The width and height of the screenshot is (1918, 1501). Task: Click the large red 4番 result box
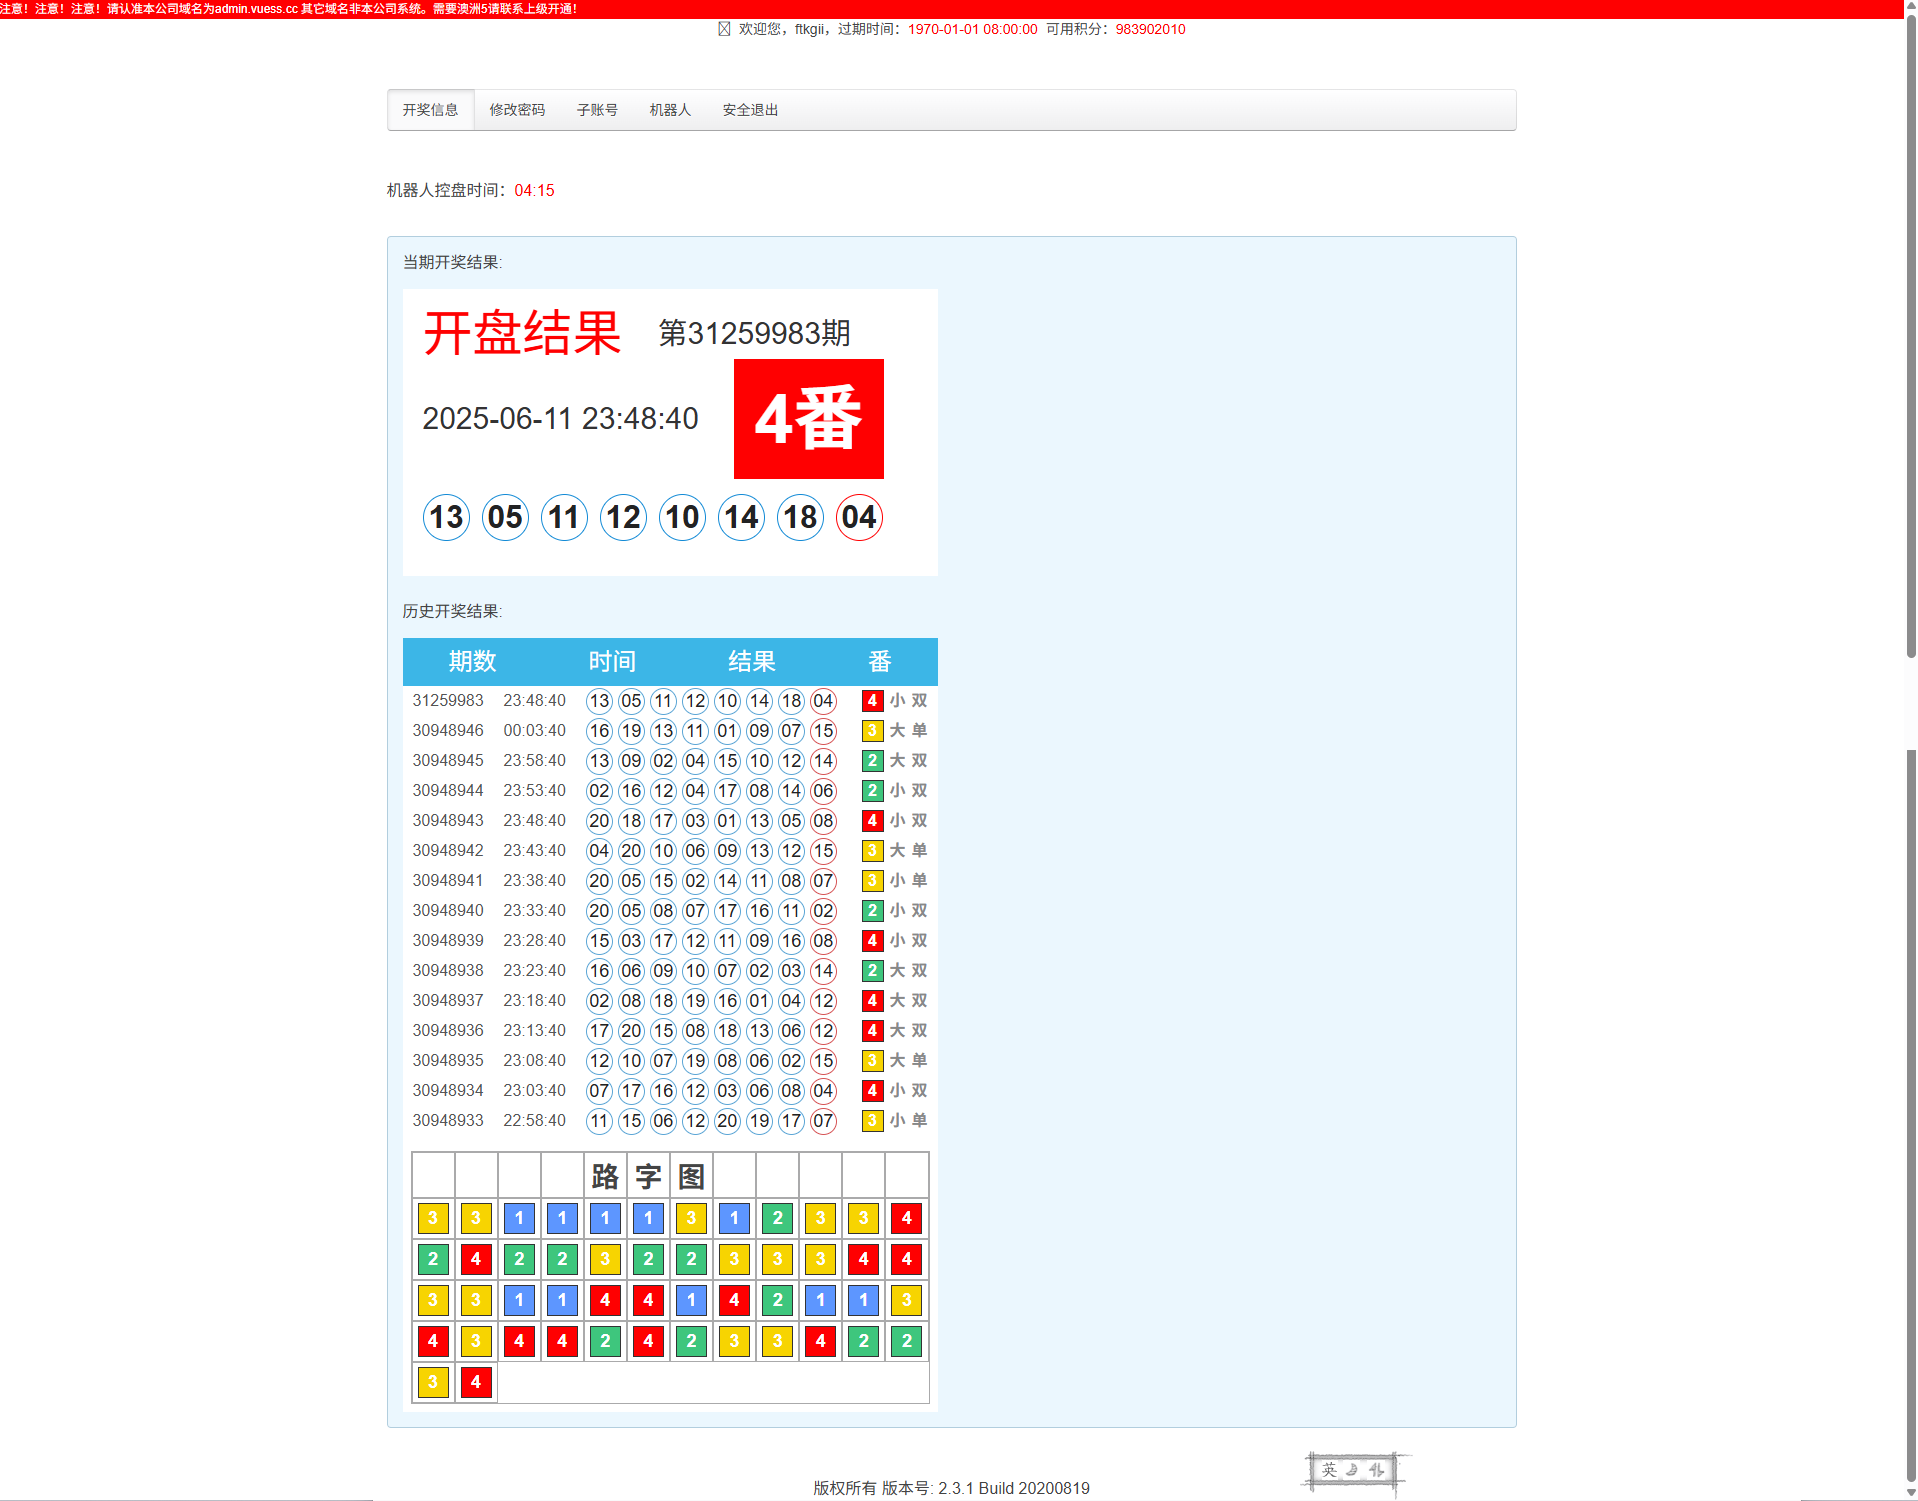(x=808, y=419)
